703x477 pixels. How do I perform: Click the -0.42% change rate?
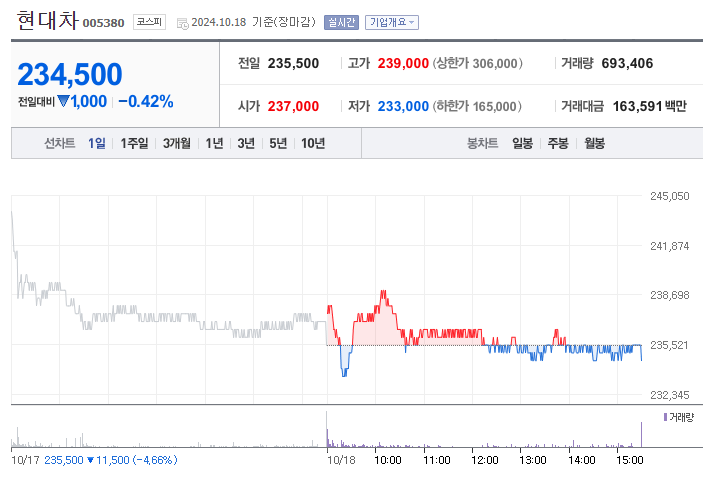(146, 101)
